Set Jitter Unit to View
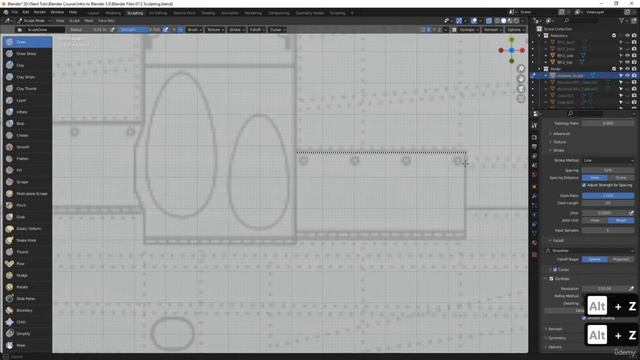This screenshot has height=360, width=640. (x=595, y=220)
